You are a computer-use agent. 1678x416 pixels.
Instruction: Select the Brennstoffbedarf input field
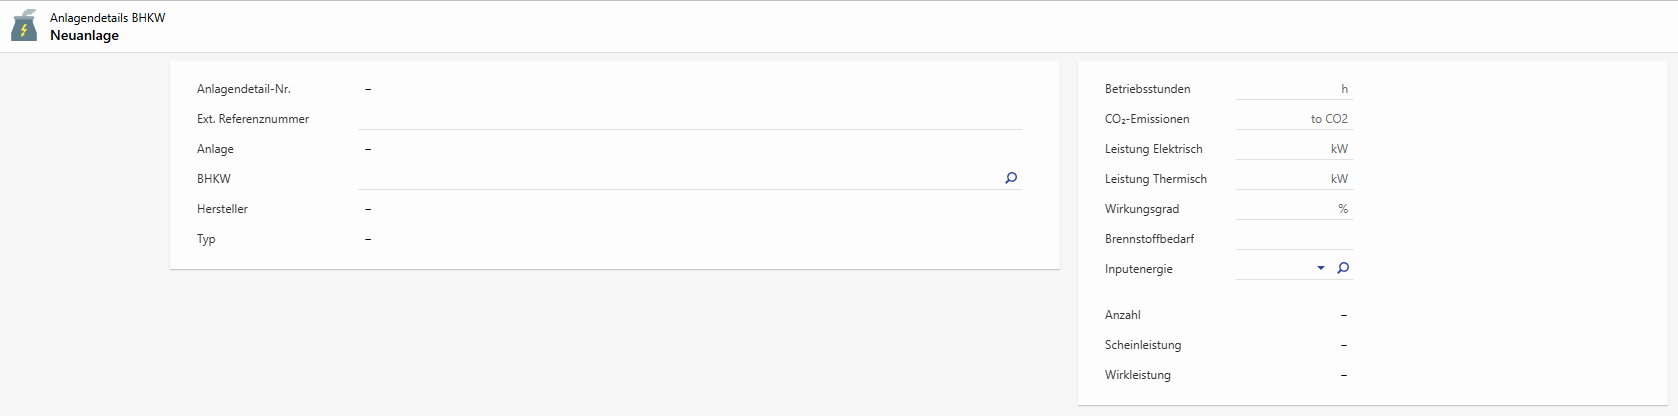click(1294, 238)
